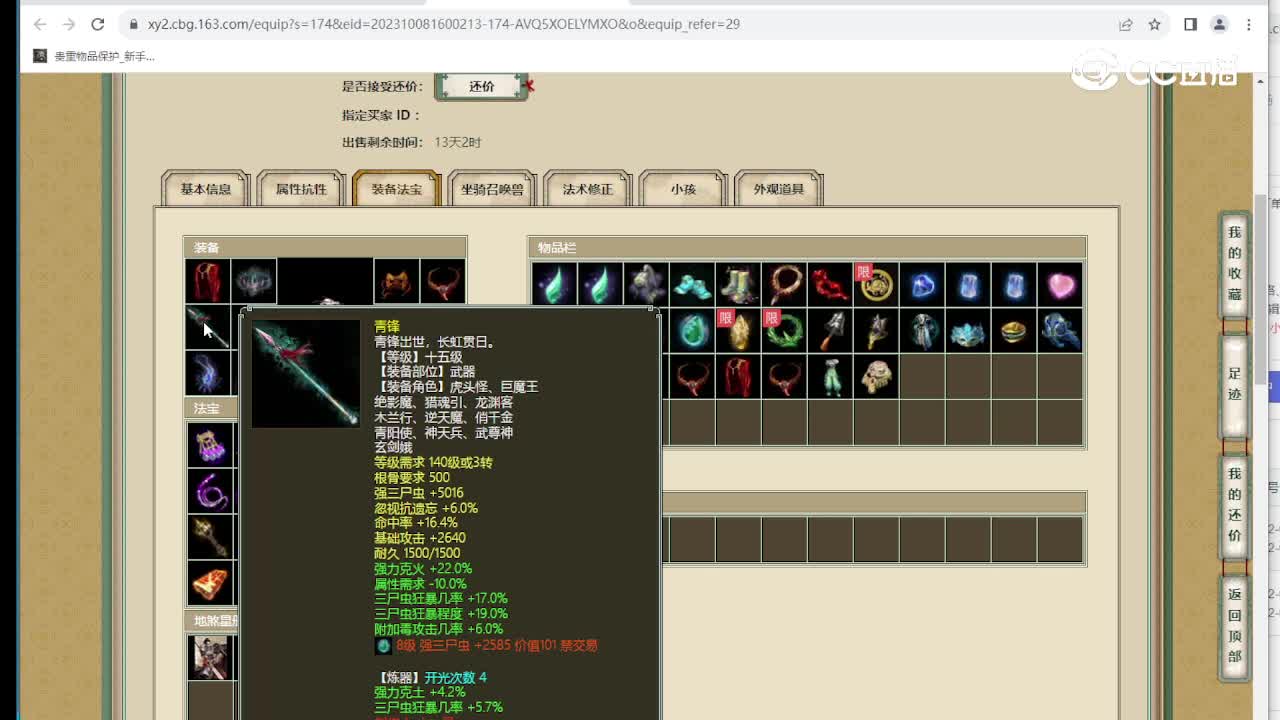Select the bronze necklace inventory item
Screen dimensions: 1280x720
783,284
